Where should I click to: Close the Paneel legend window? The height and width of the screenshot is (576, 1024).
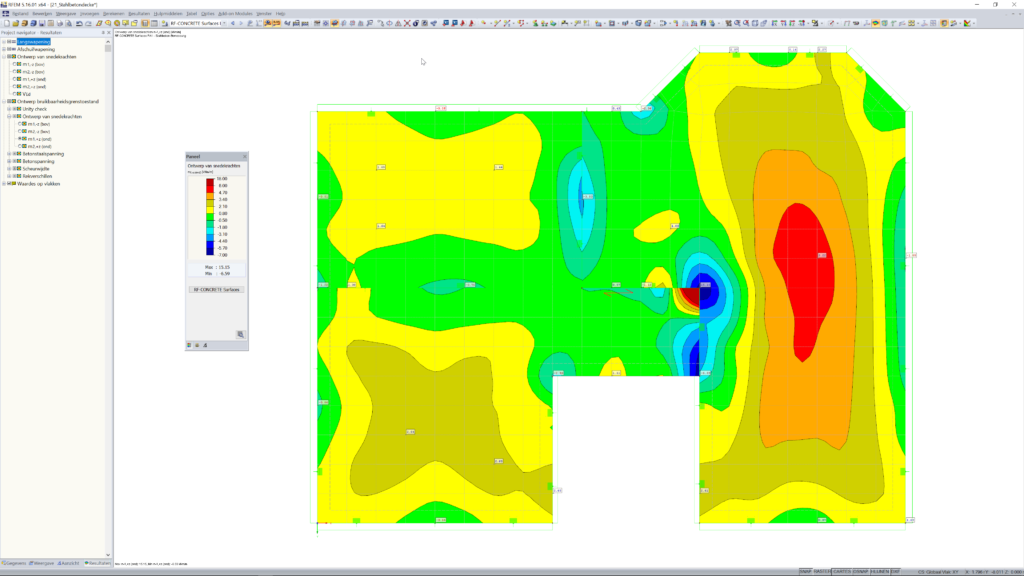pyautogui.click(x=244, y=157)
